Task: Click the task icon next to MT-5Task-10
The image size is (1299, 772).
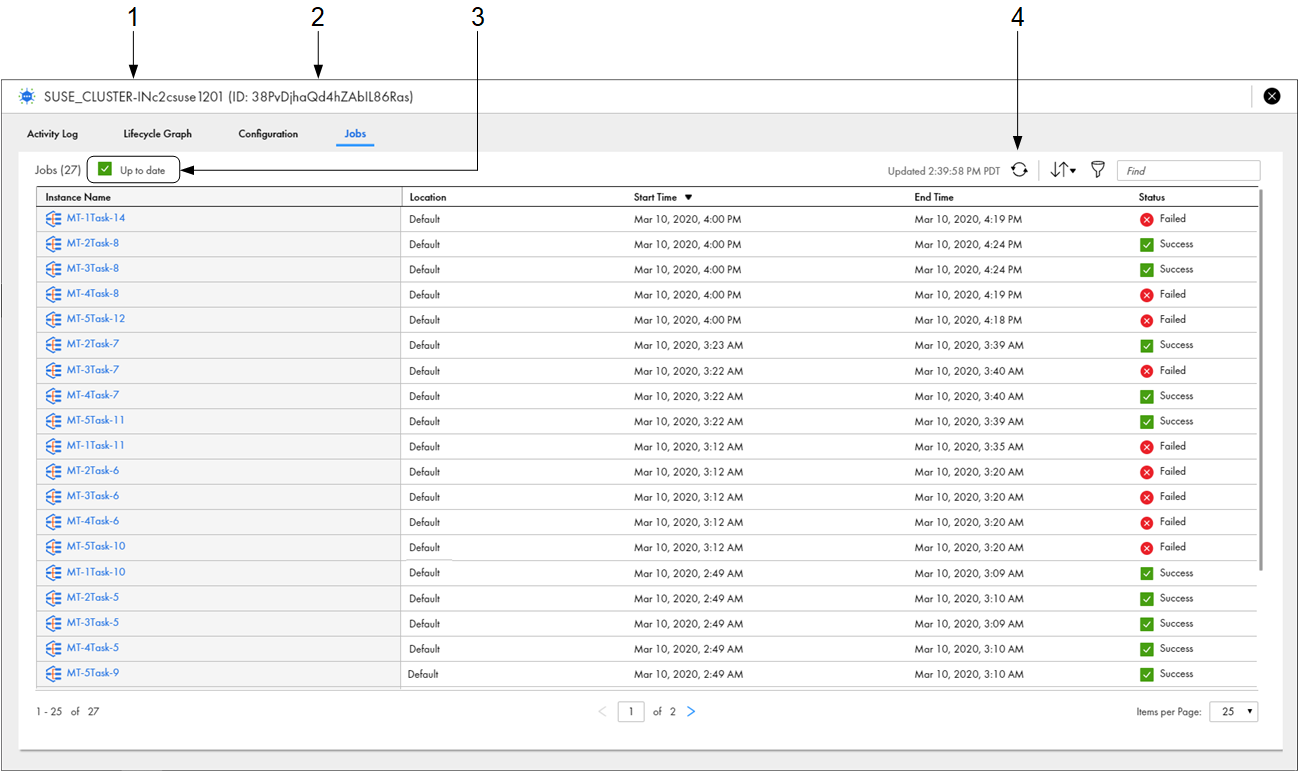Action: [54, 547]
